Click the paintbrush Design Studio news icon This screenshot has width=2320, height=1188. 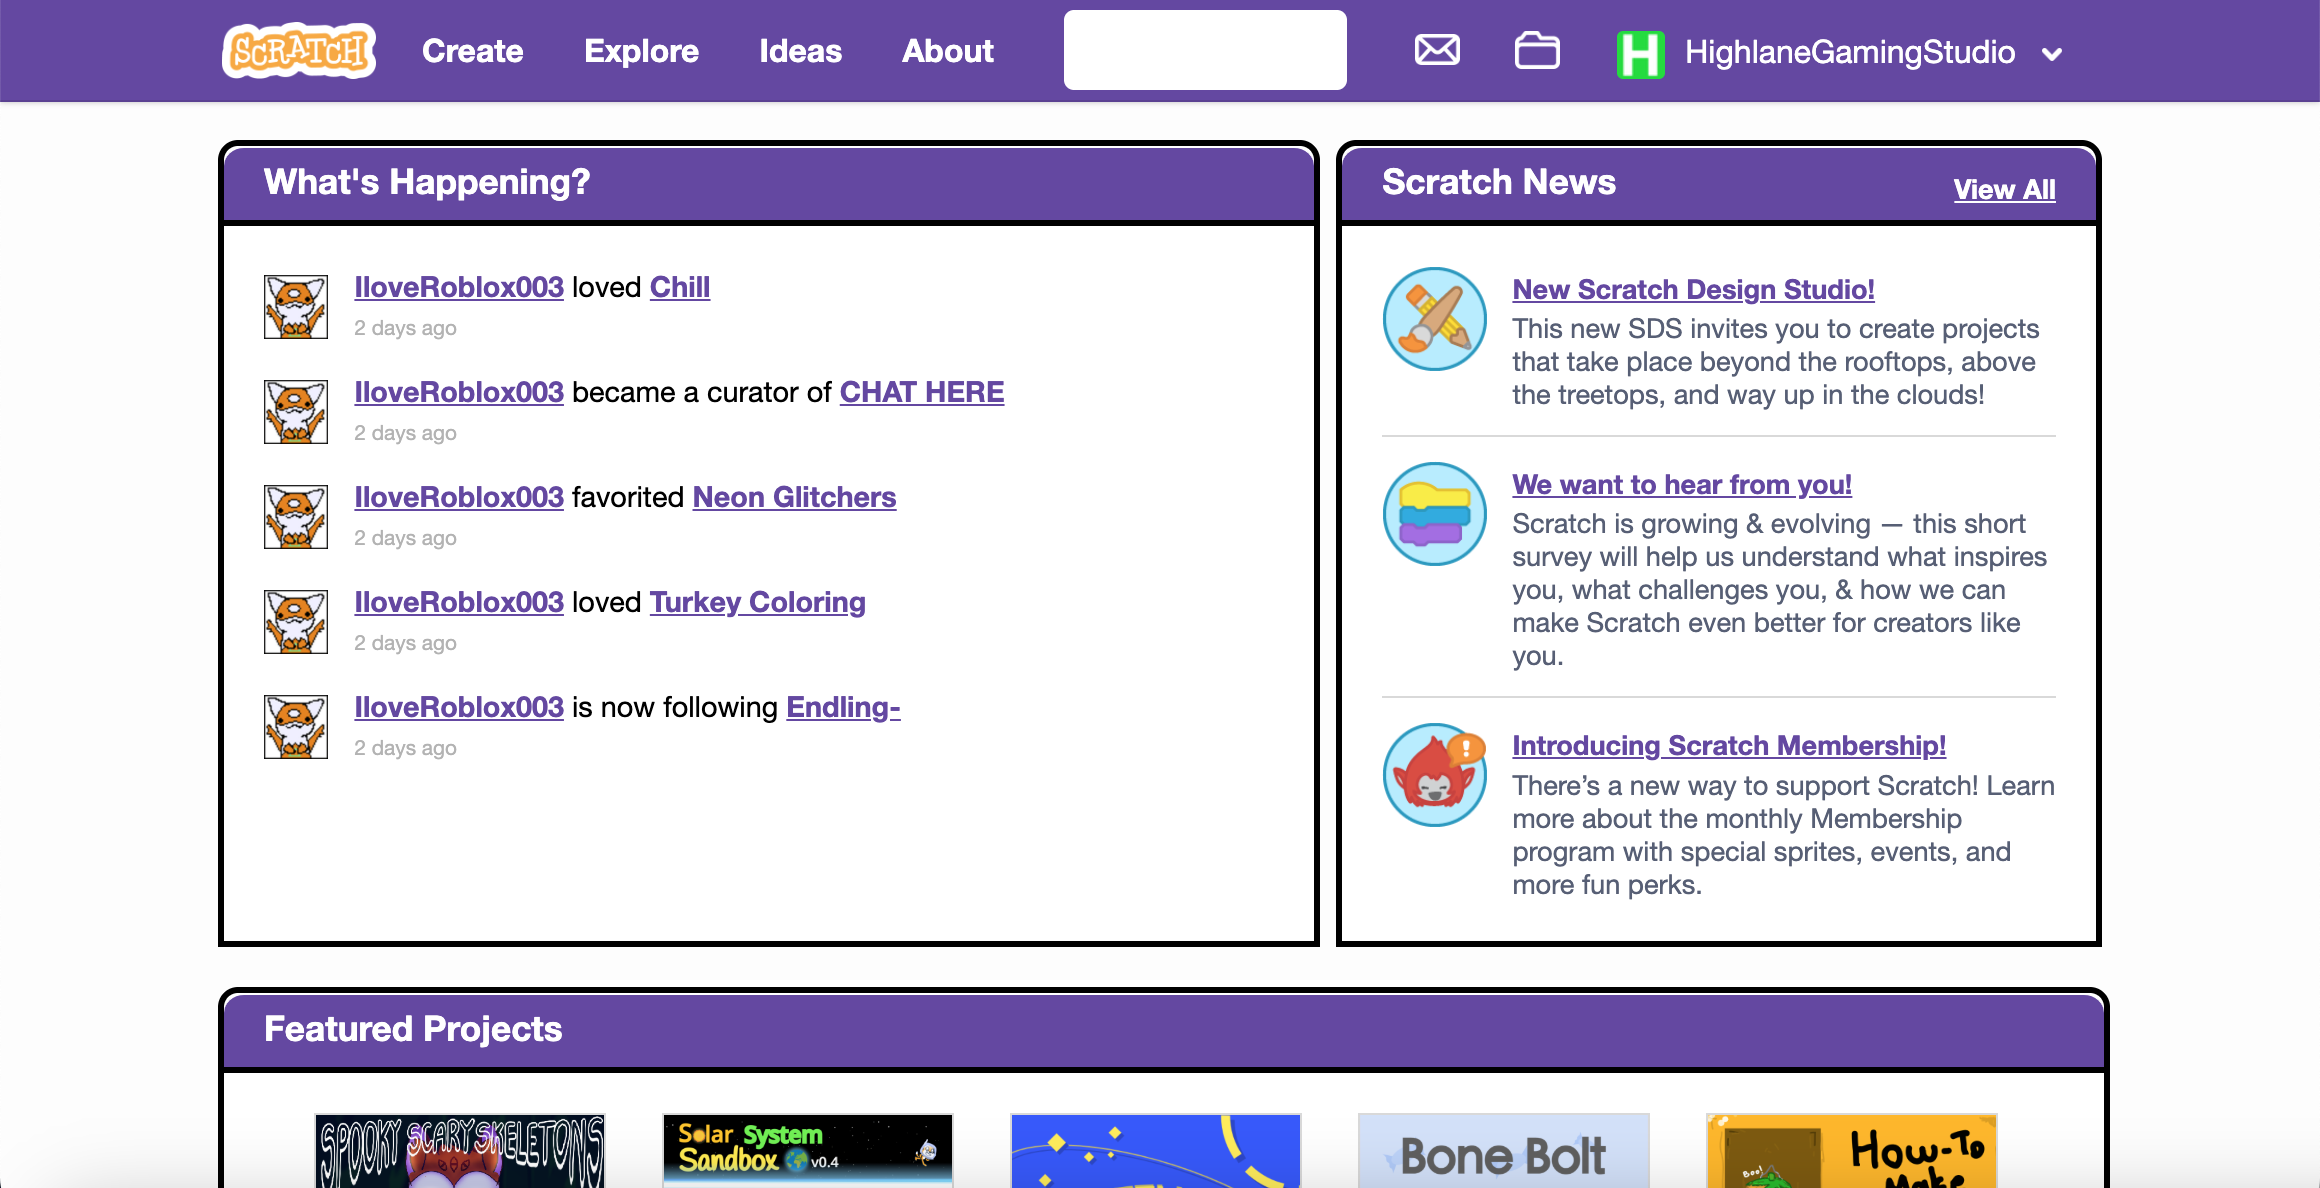click(x=1434, y=318)
